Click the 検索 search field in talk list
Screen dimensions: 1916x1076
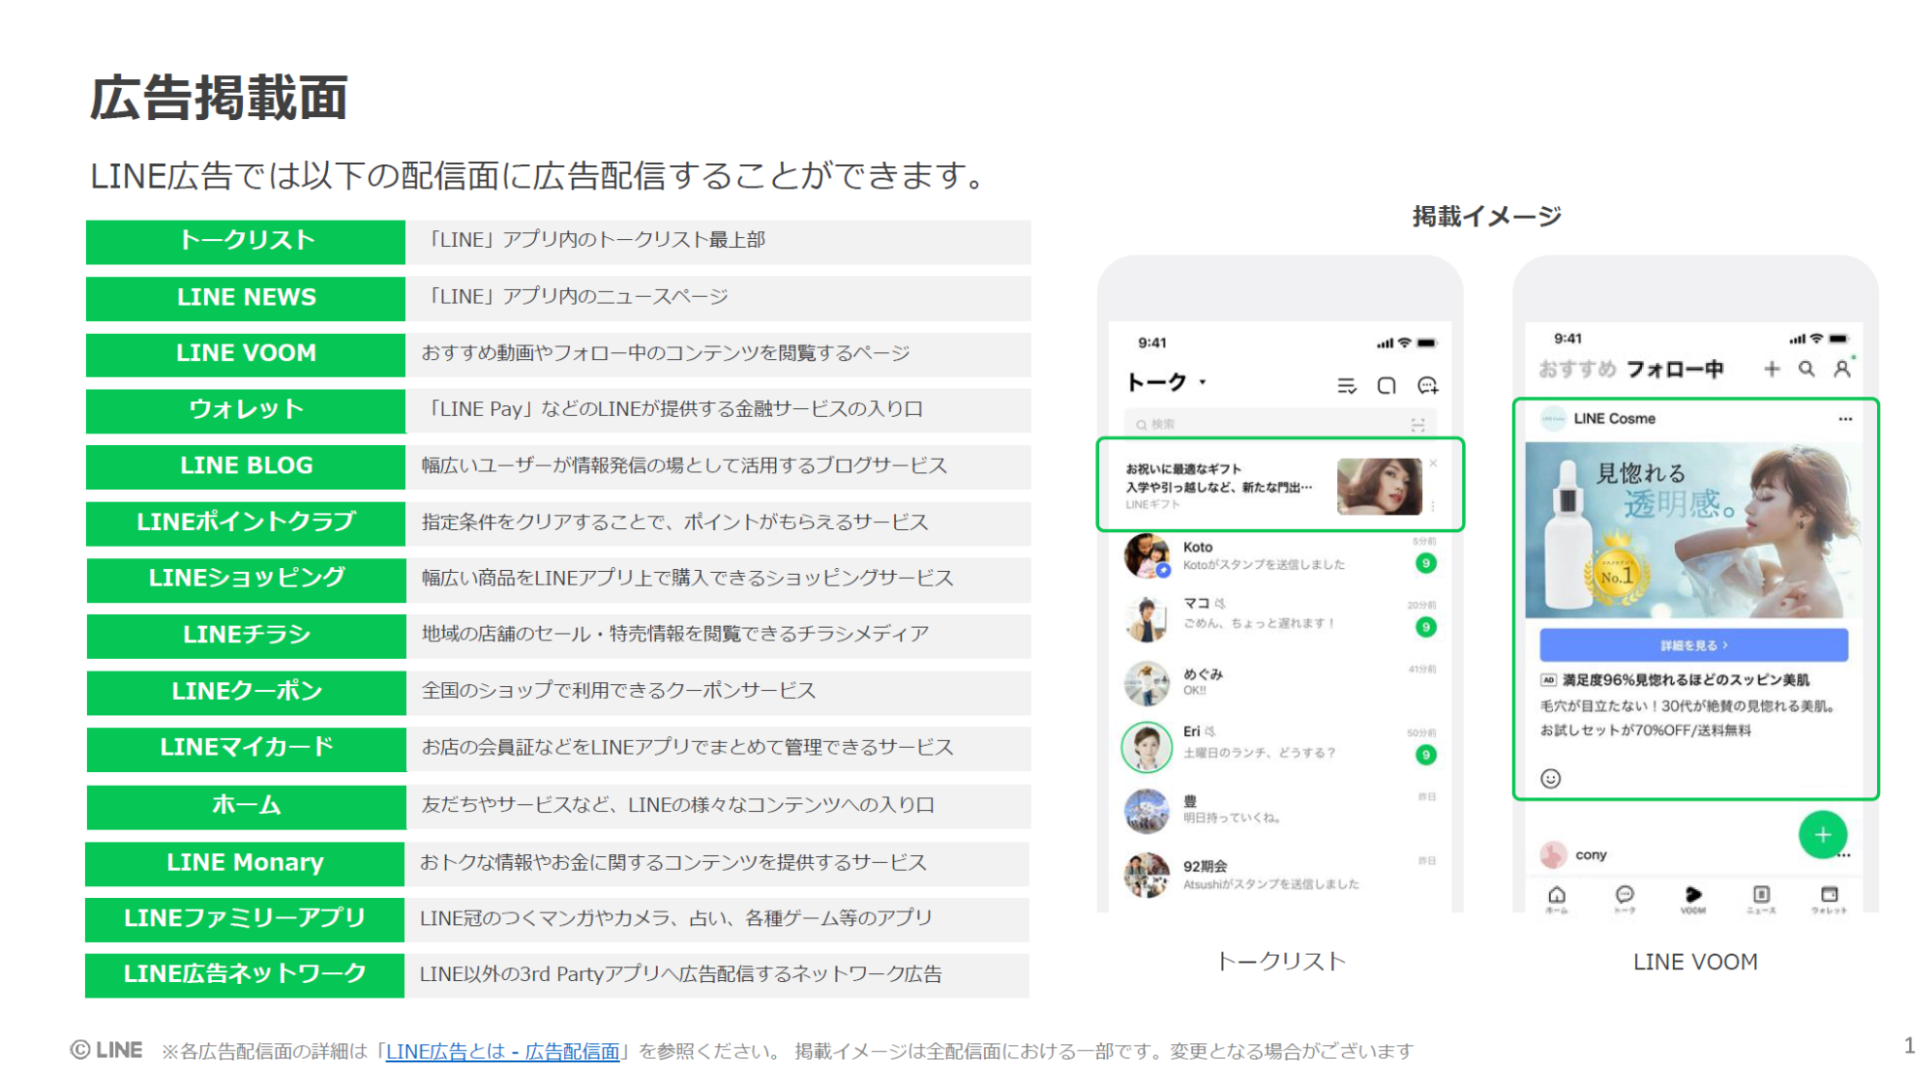(x=1280, y=425)
